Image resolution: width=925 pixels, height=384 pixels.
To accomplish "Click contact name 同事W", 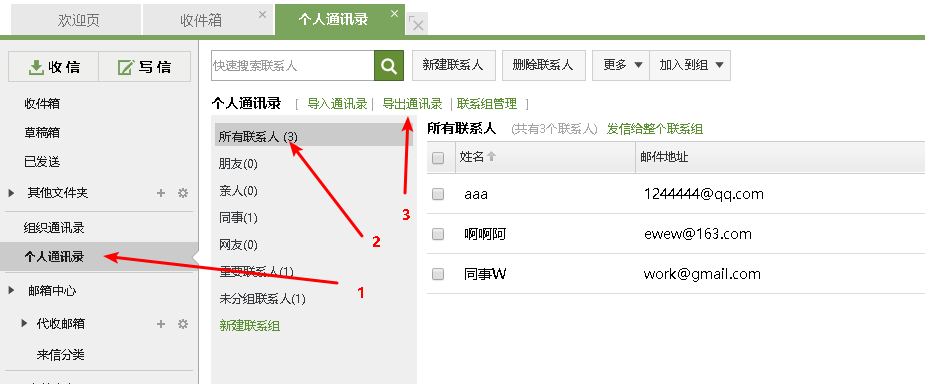I will click(485, 274).
